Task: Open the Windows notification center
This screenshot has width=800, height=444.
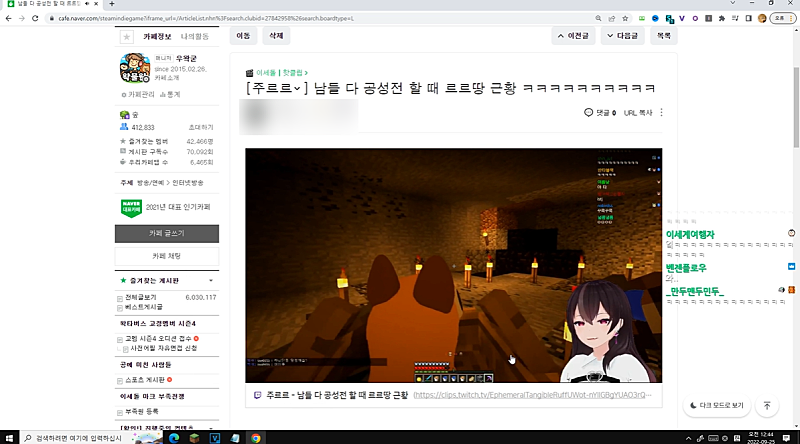Action: click(x=786, y=438)
